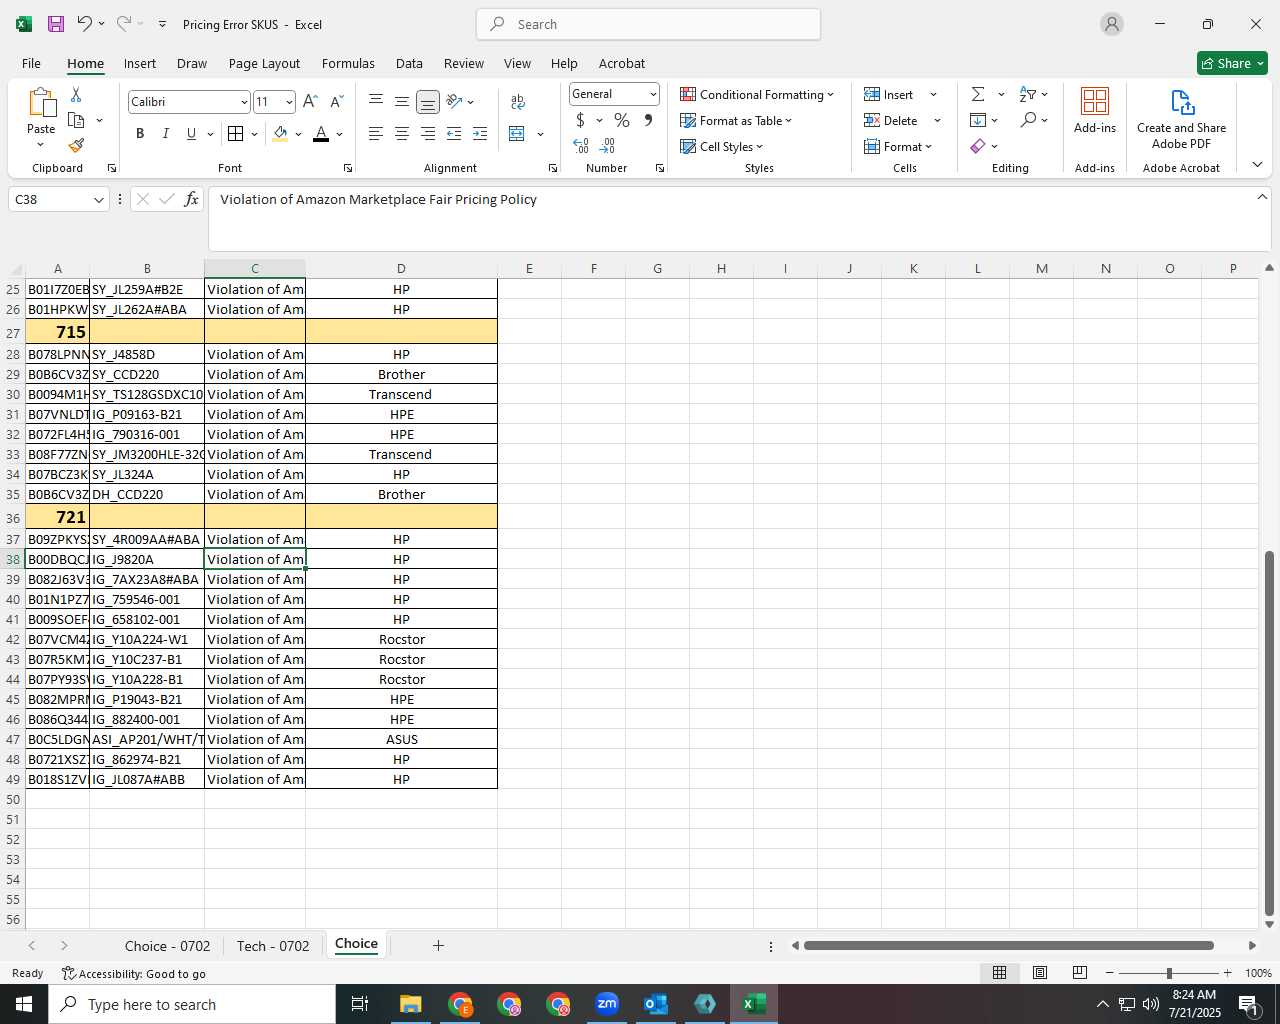Expand Format as Table menu

pyautogui.click(x=736, y=120)
